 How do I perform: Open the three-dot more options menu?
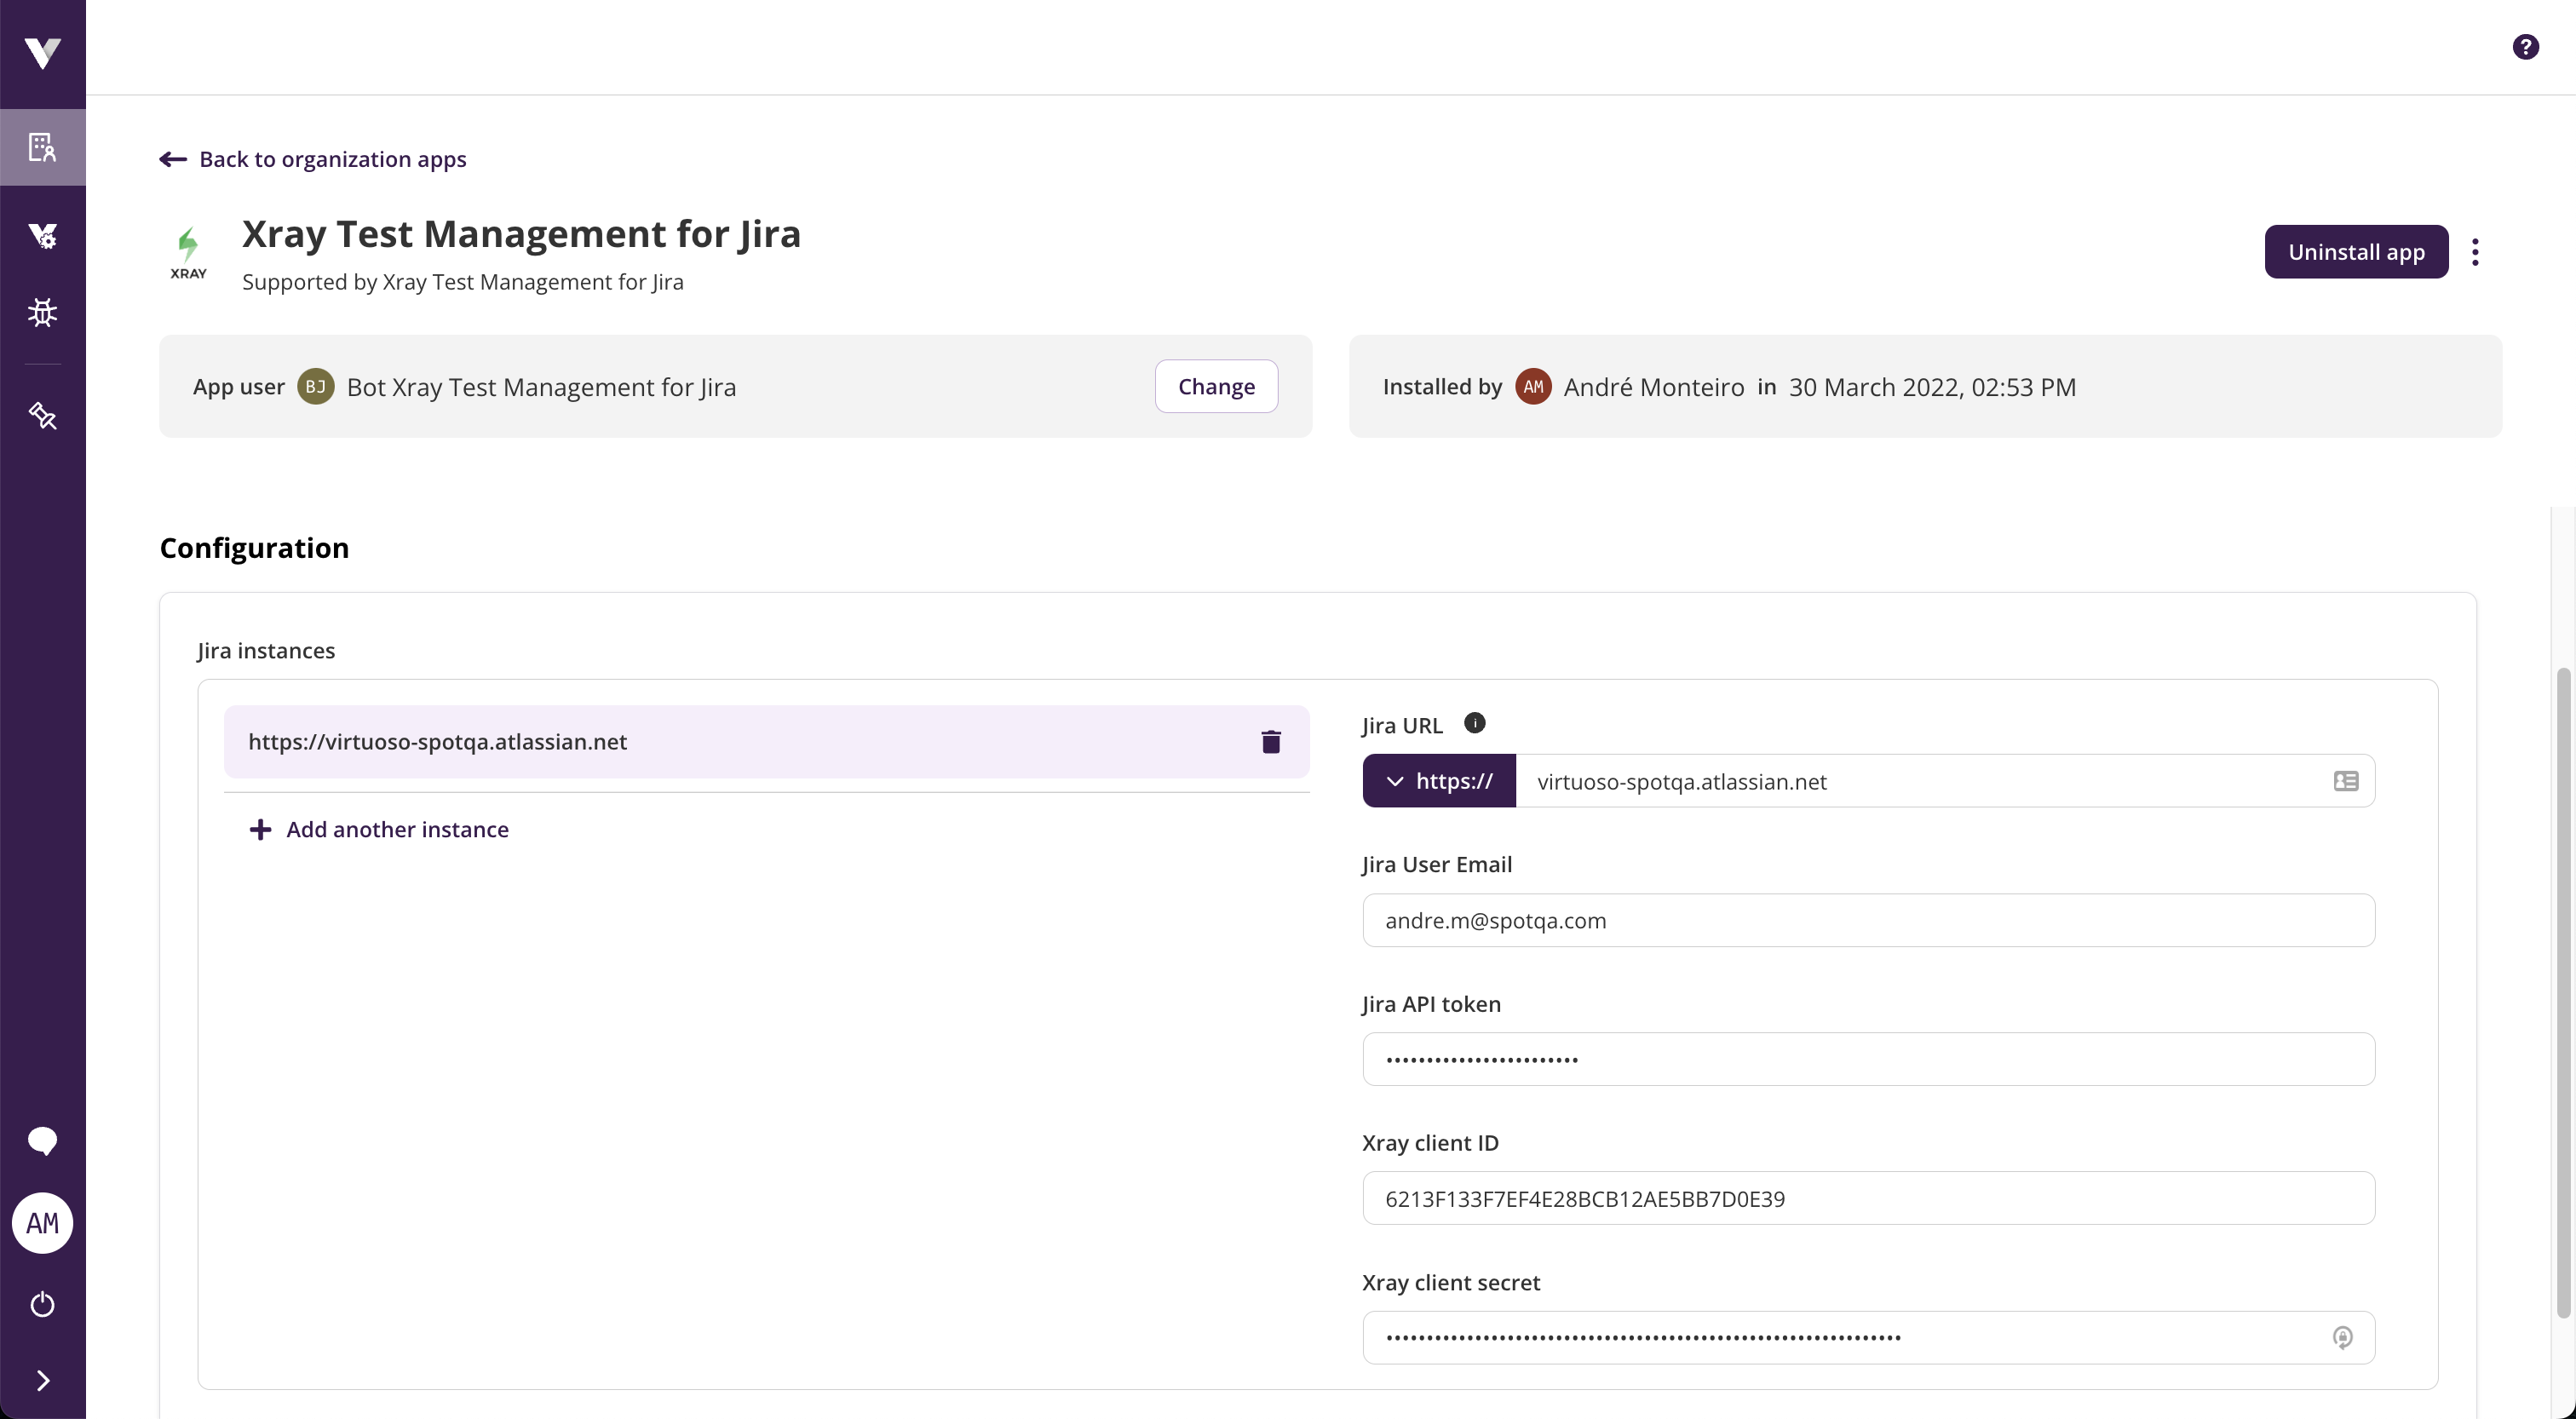point(2475,252)
